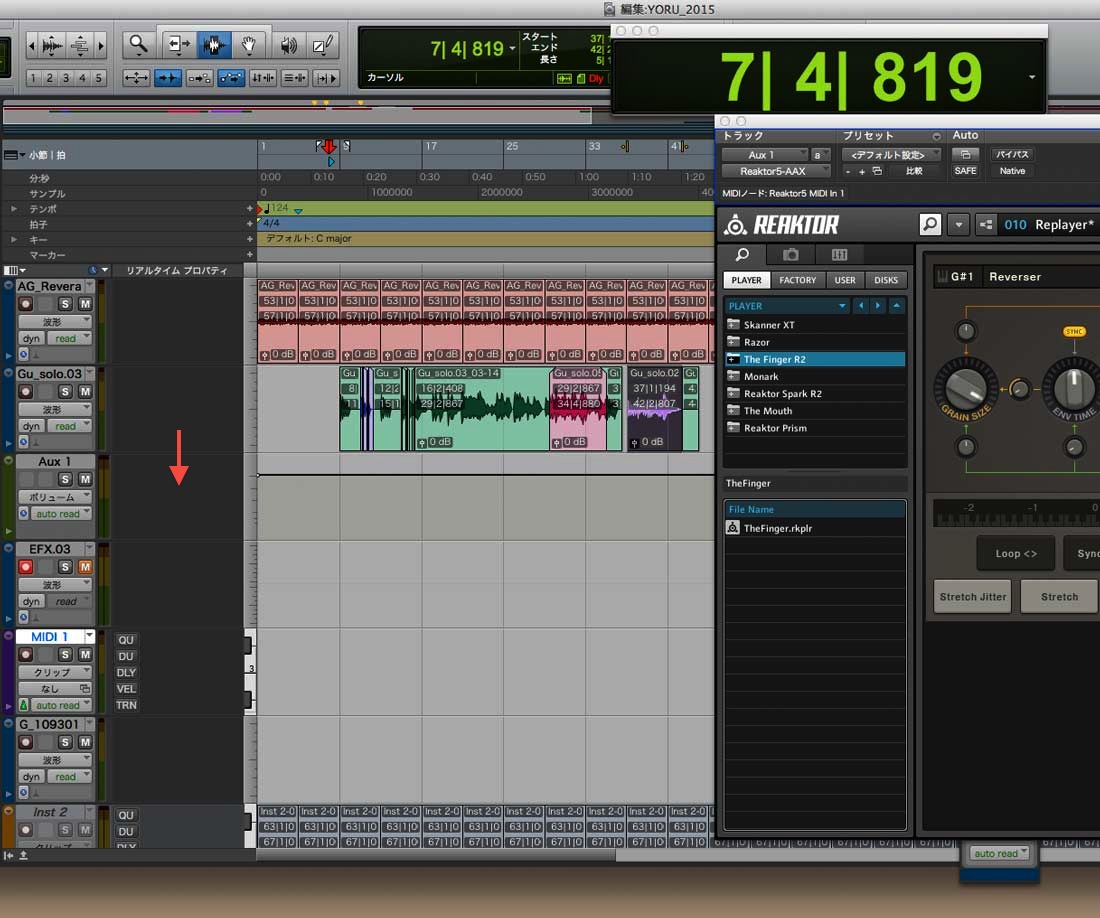Screen dimensions: 1100x918
Task: Open the Reaktor panelsets icon tab
Action: [839, 255]
